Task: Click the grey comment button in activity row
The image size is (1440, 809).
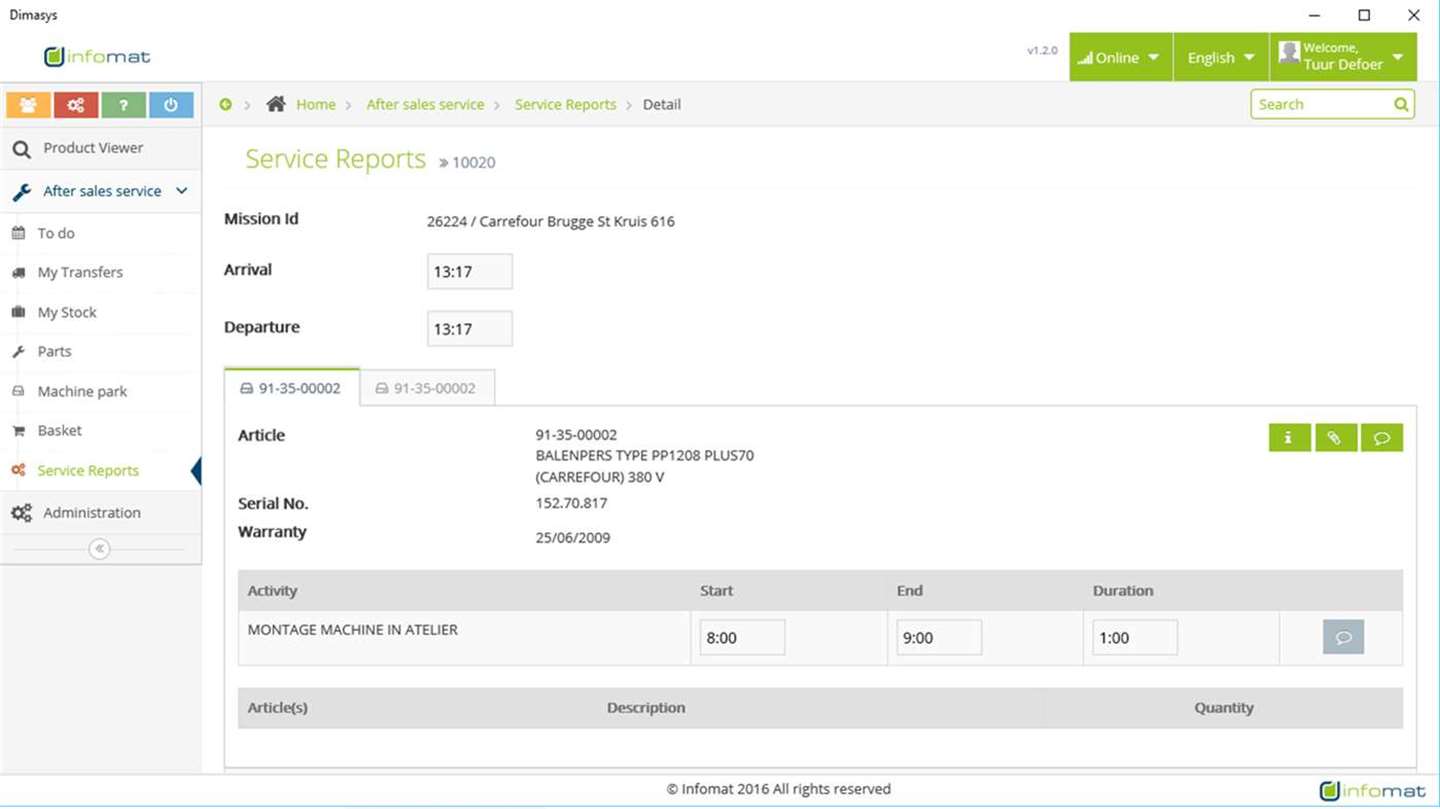Action: (1343, 637)
